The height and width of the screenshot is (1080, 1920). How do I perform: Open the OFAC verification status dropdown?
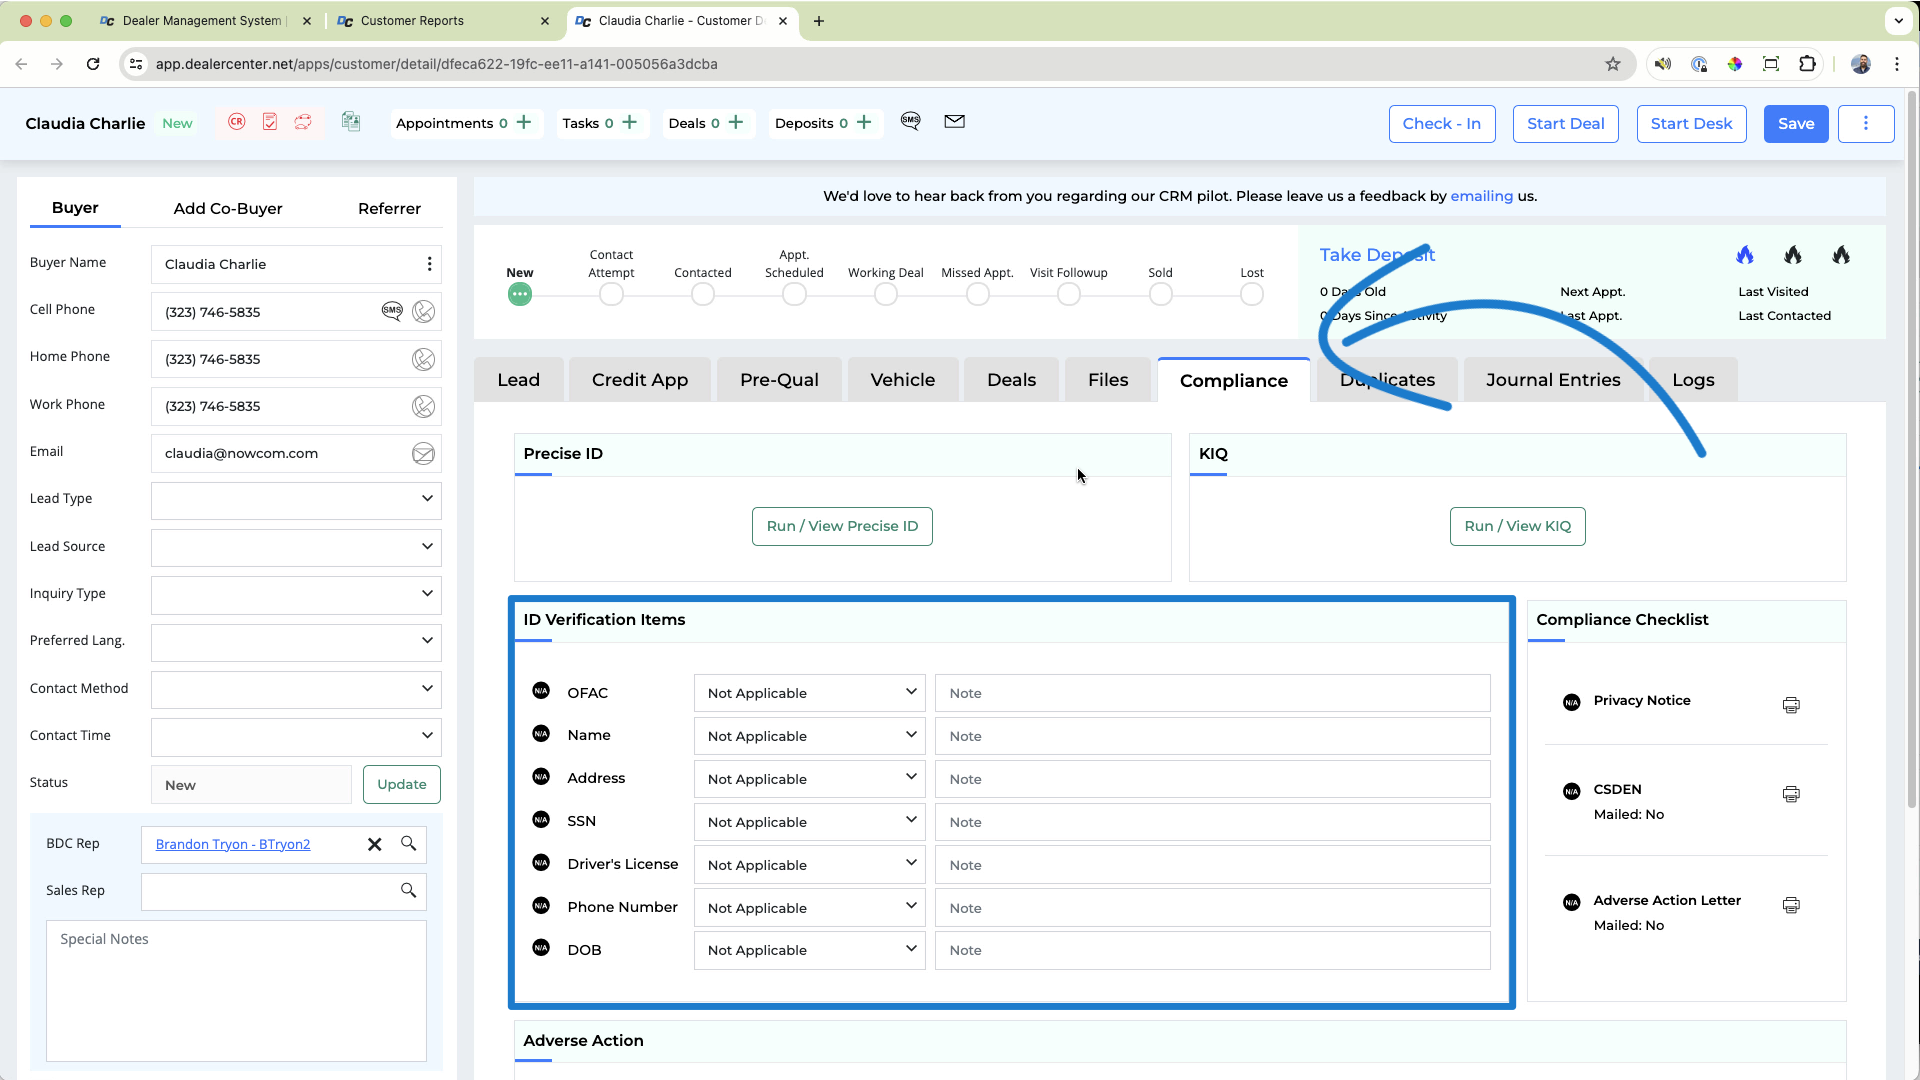[810, 693]
